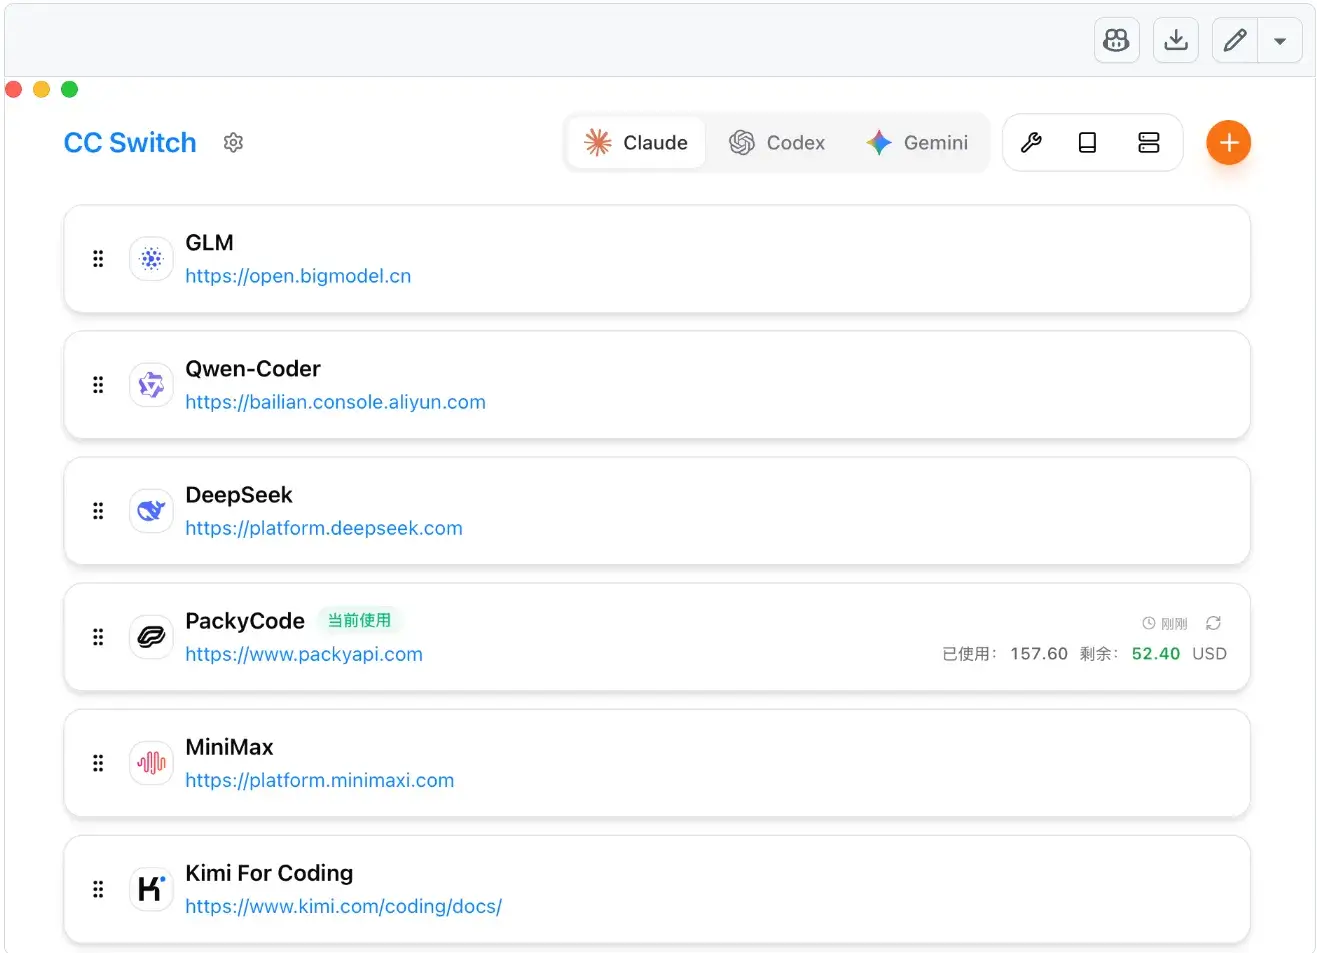Switch to the Codex tab
Viewport: 1317px width, 953px height.
click(x=777, y=143)
